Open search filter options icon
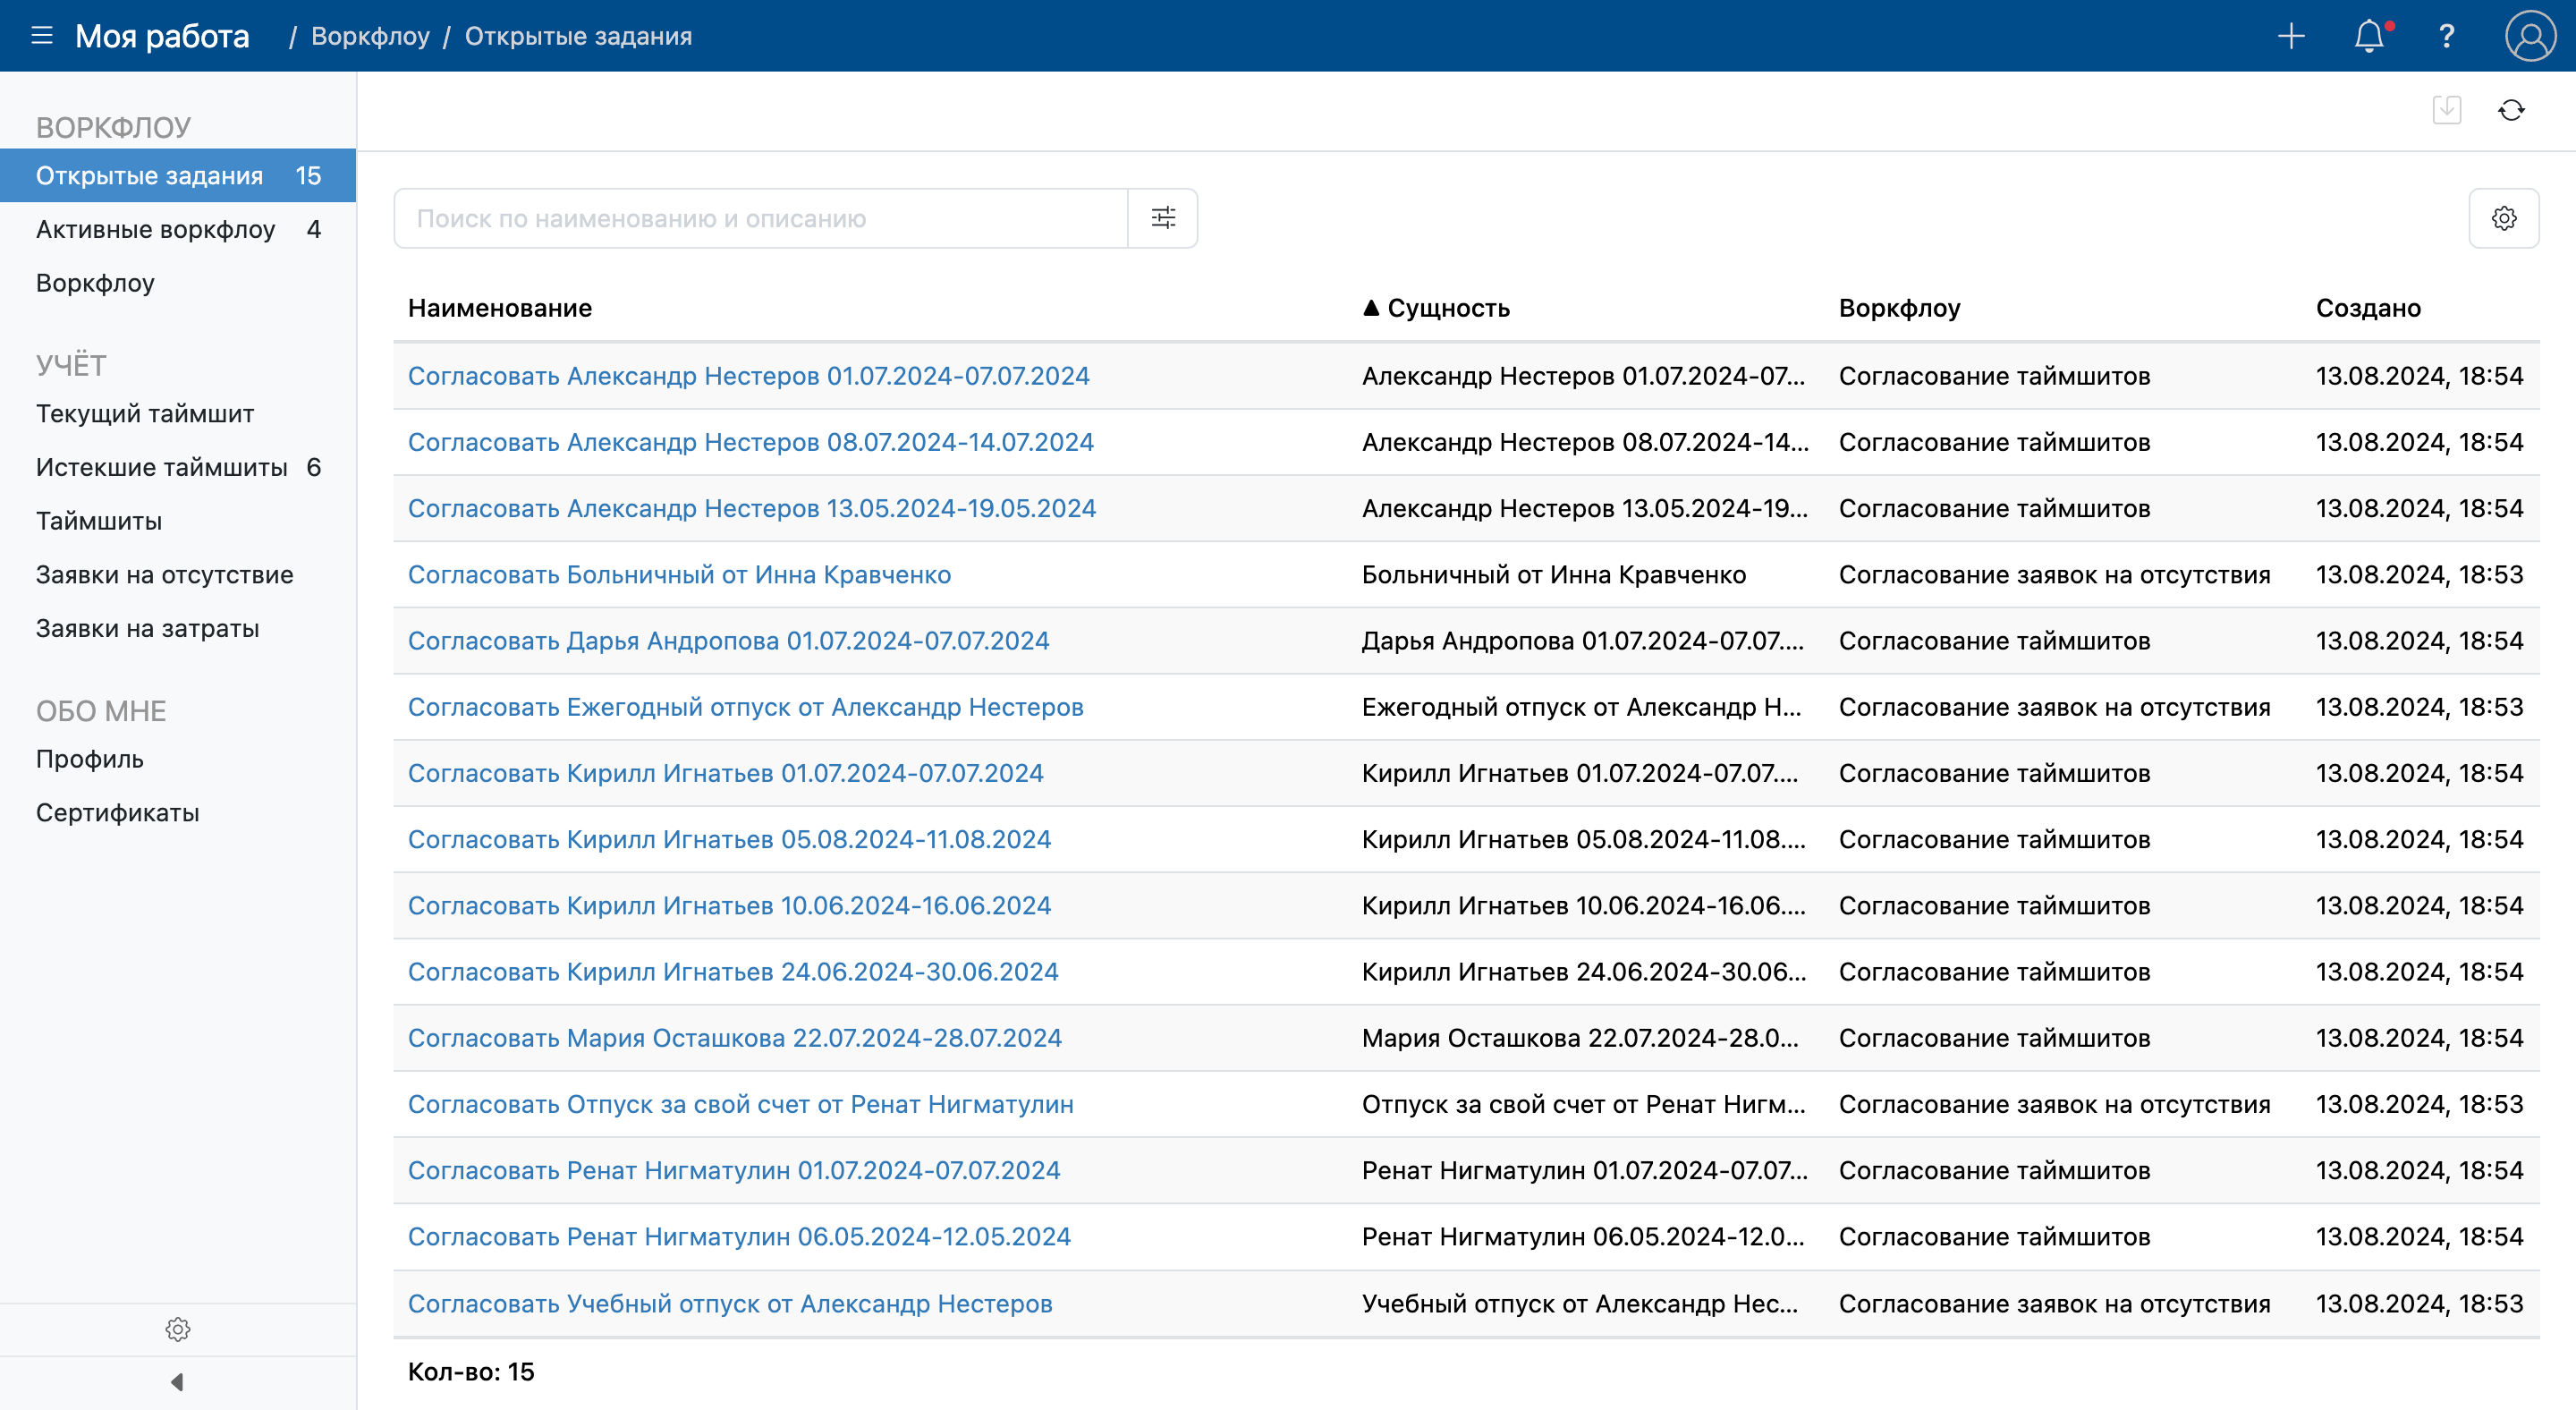 click(x=1163, y=218)
